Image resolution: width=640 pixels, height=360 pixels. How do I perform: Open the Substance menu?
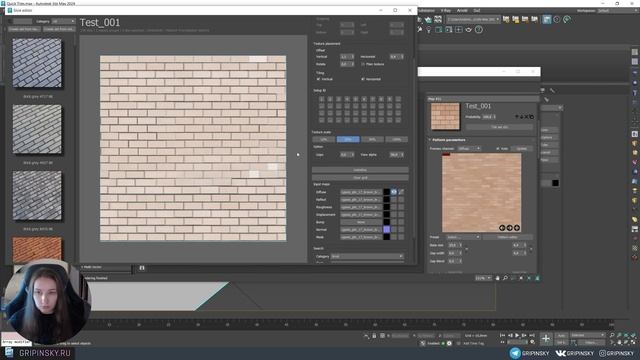pos(426,11)
